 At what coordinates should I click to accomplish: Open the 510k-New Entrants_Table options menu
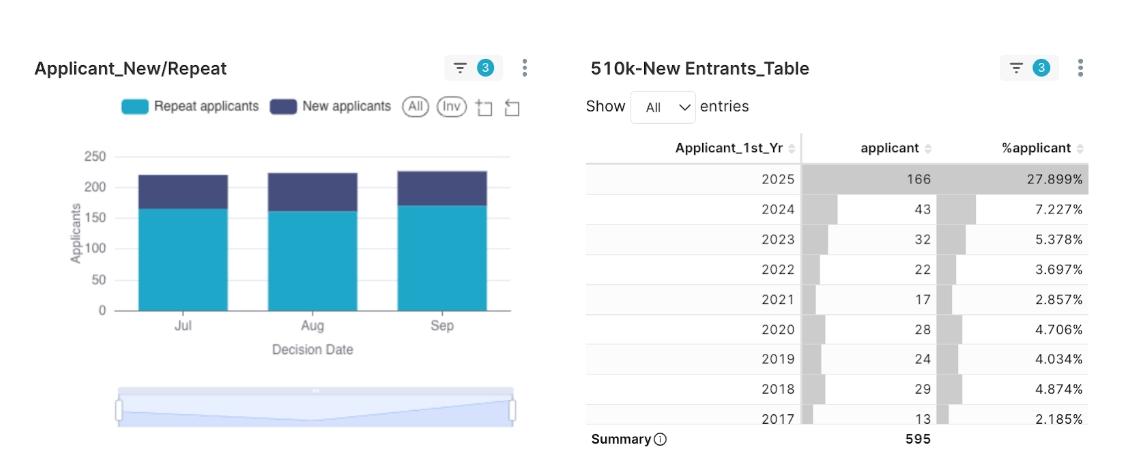click(1081, 68)
